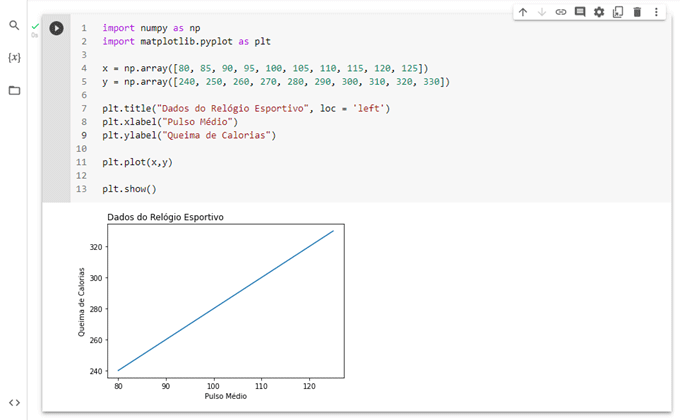Click the plt.title code line

(245, 108)
